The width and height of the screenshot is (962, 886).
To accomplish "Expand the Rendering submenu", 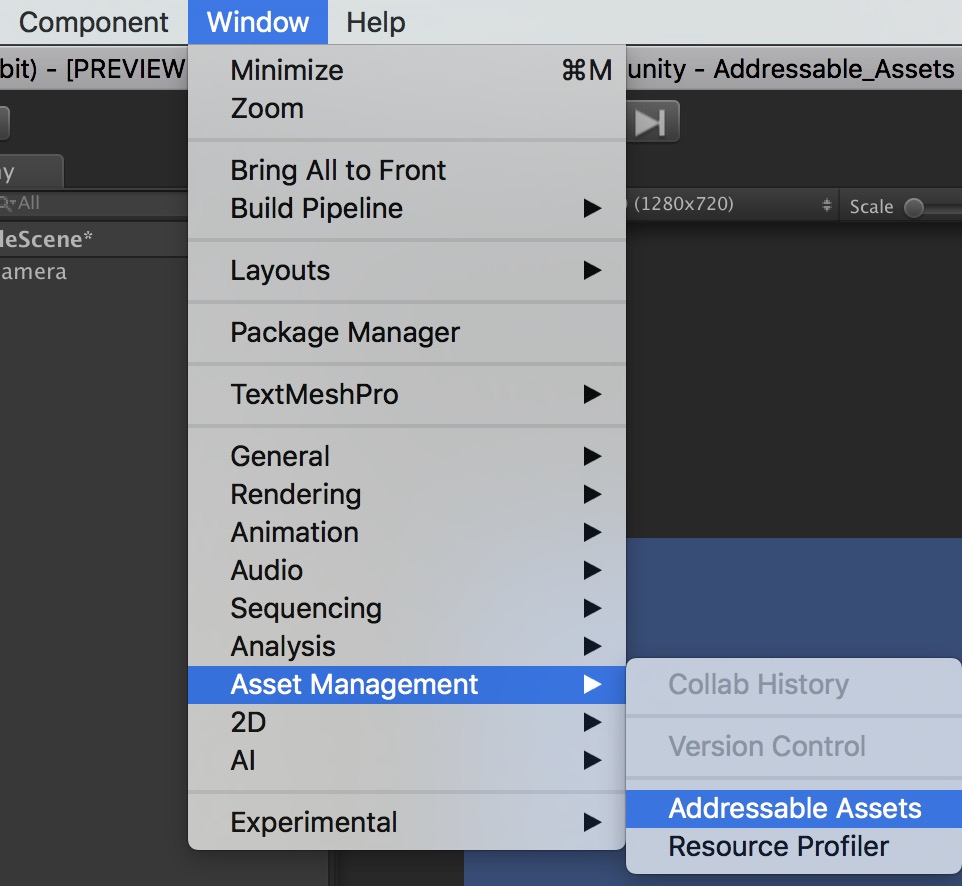I will point(295,494).
